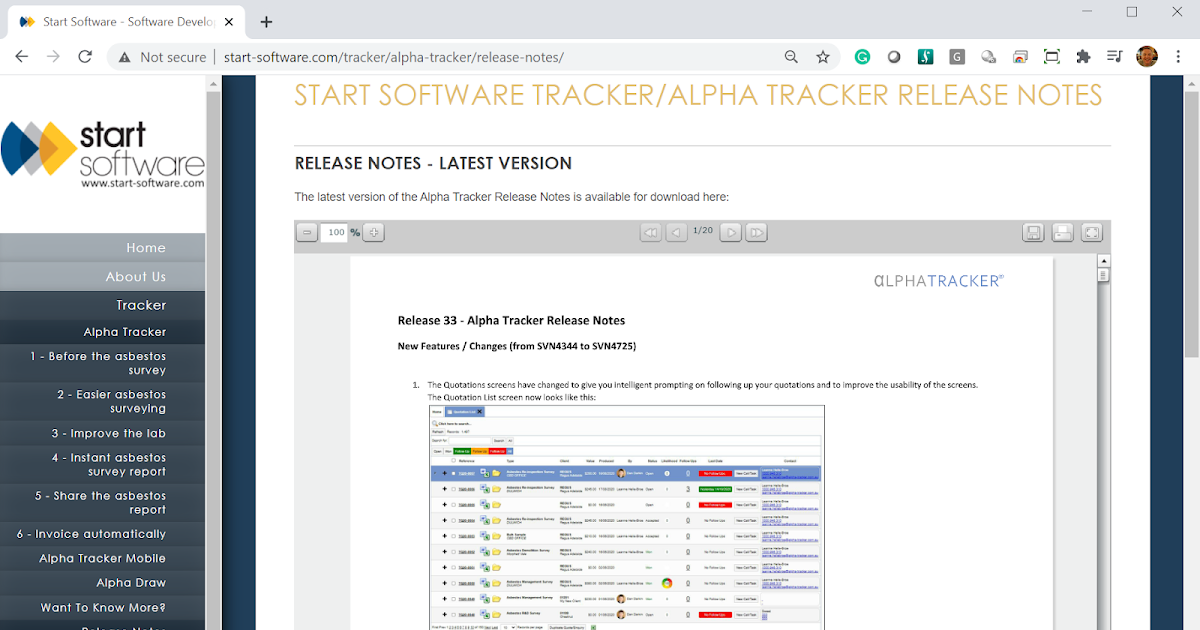Open the Chrome profile avatar menu
Image resolution: width=1200 pixels, height=630 pixels.
click(x=1146, y=56)
